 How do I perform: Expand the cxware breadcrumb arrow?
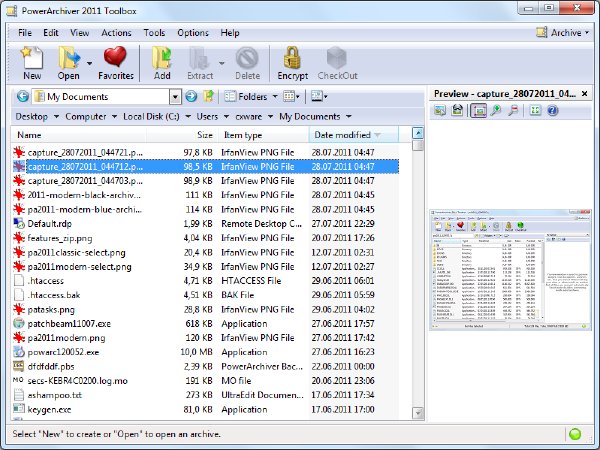[x=270, y=116]
